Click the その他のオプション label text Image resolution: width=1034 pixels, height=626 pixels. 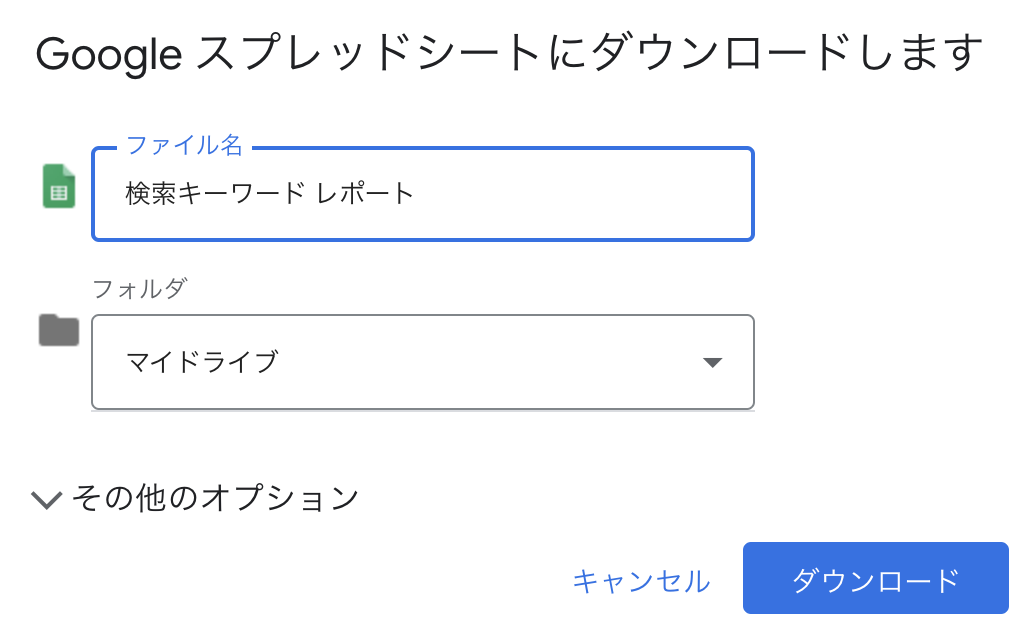(215, 498)
